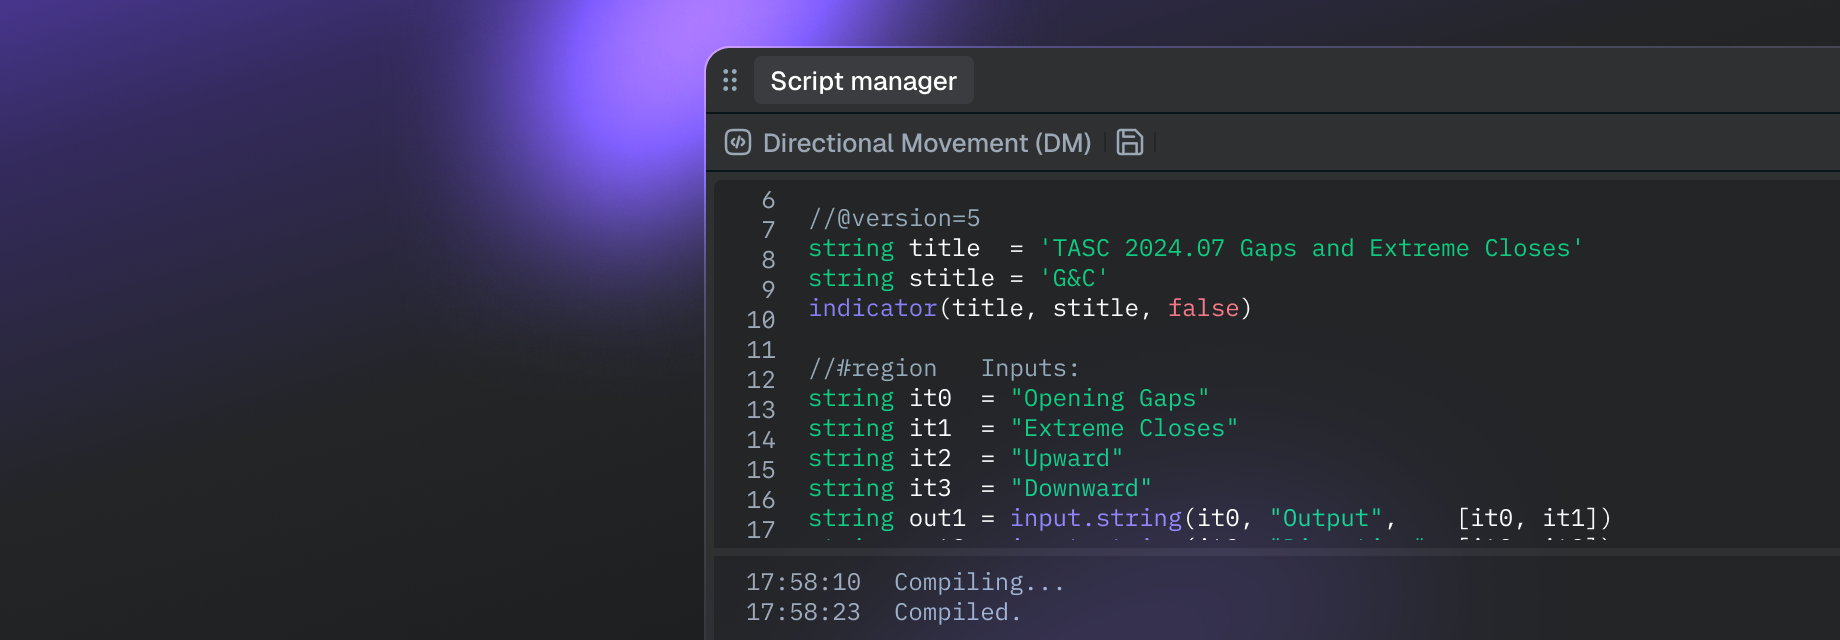Viewport: 1840px width, 640px height.
Task: Click the 17:58:10 Compiling... log entry
Action: [905, 582]
